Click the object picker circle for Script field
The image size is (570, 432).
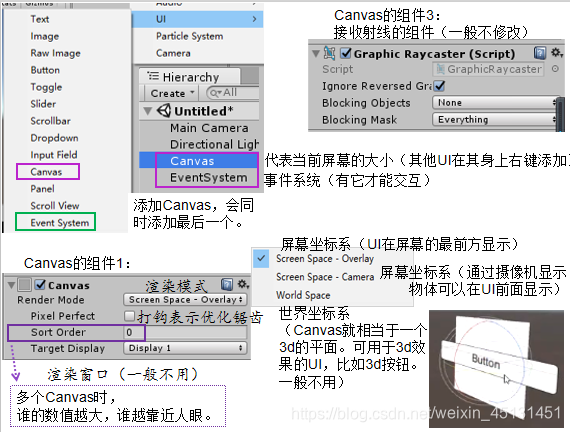555,69
